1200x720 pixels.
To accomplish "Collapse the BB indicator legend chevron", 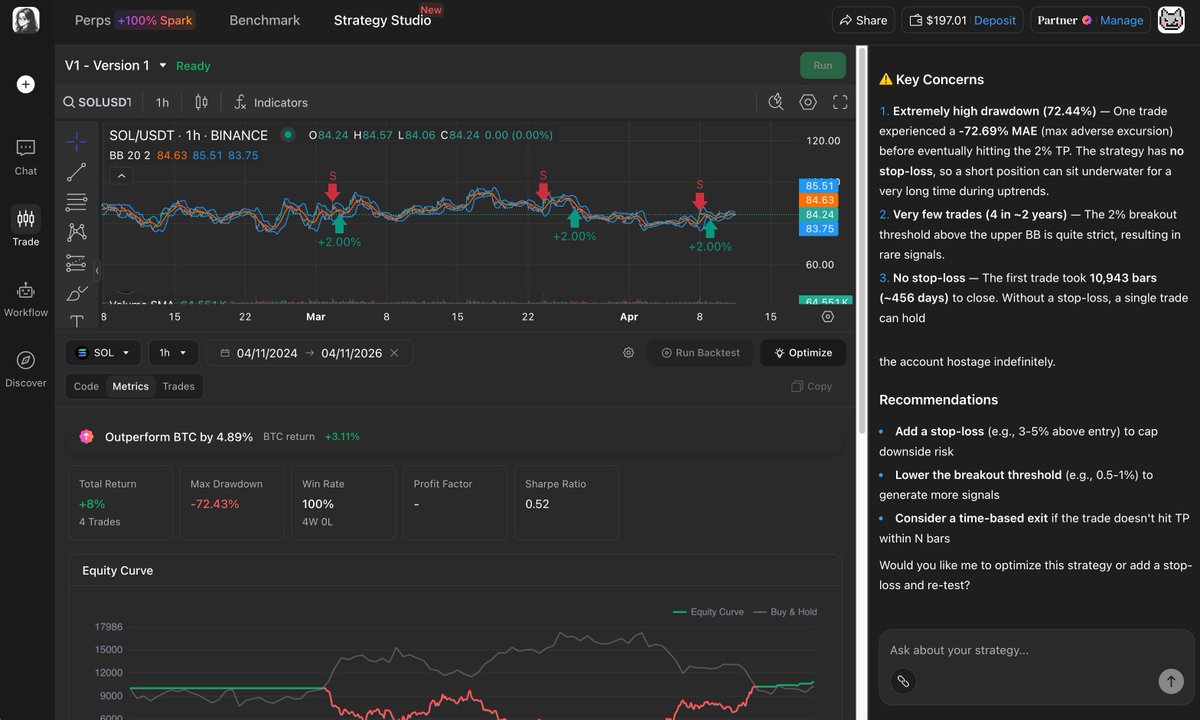I will [121, 176].
